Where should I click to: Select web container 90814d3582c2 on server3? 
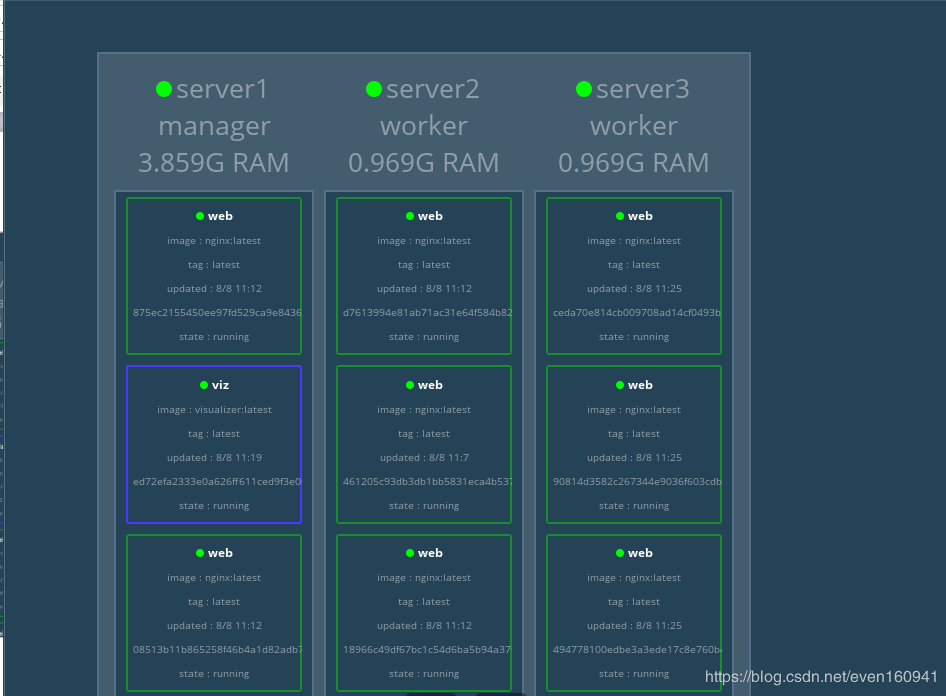click(633, 444)
